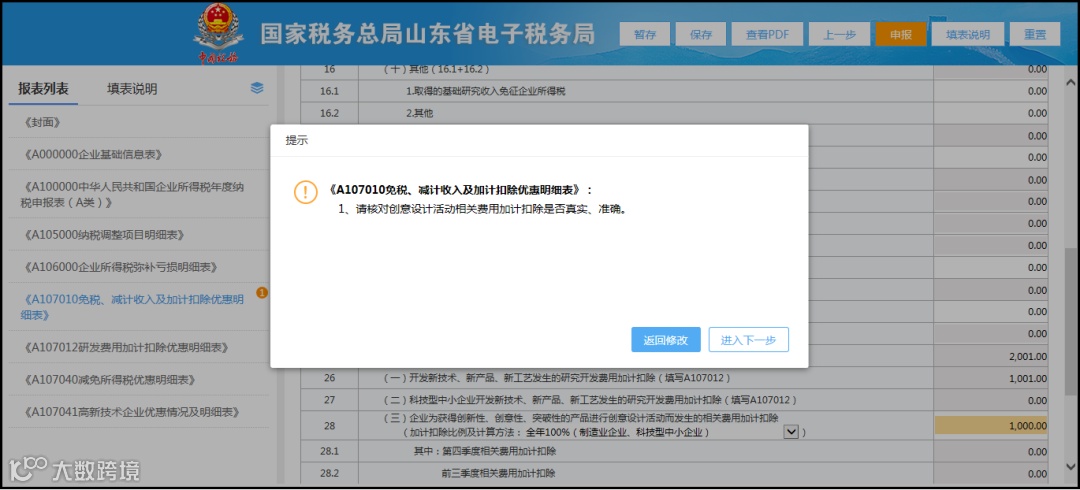Screen dimensions: 1080x490
Task: Click the layers stack icon in sidebar
Action: [257, 88]
